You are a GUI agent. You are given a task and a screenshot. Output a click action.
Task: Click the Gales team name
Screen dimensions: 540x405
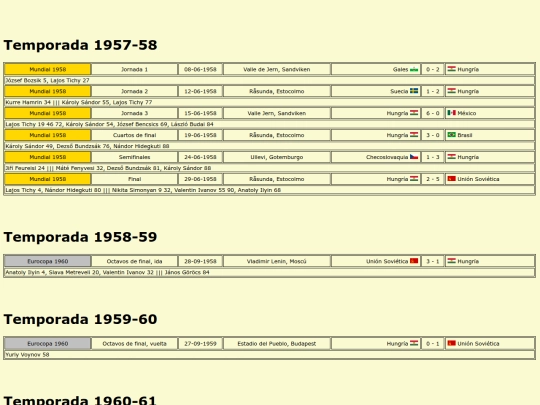[x=400, y=69]
